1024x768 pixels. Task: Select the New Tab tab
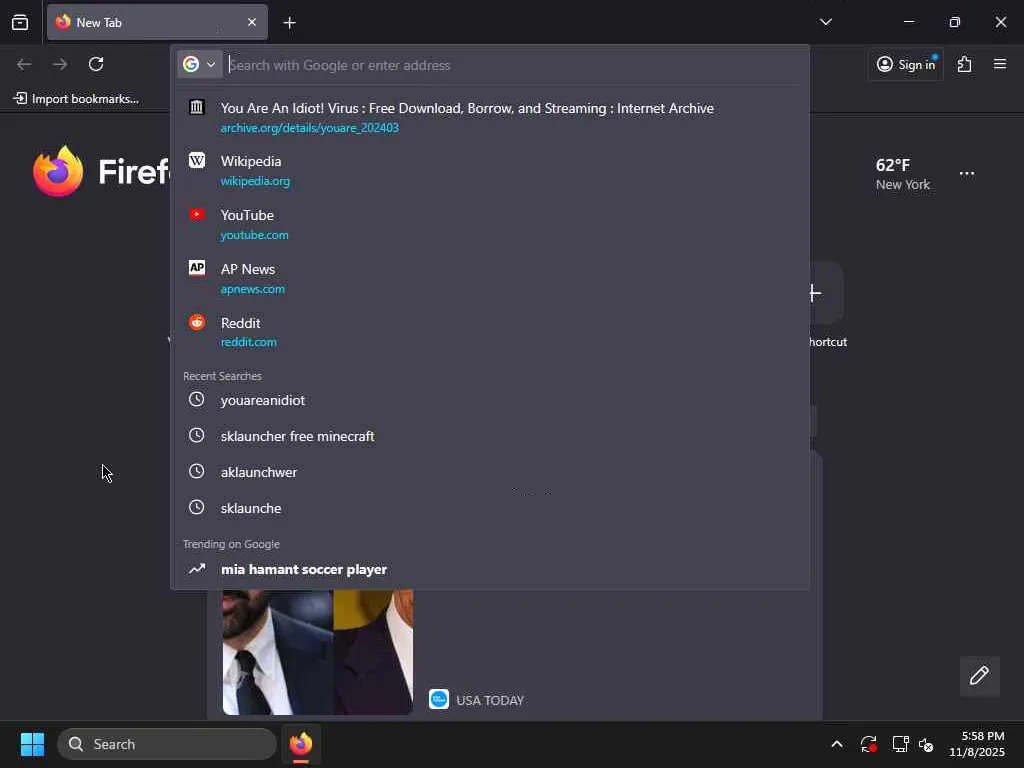click(x=157, y=22)
